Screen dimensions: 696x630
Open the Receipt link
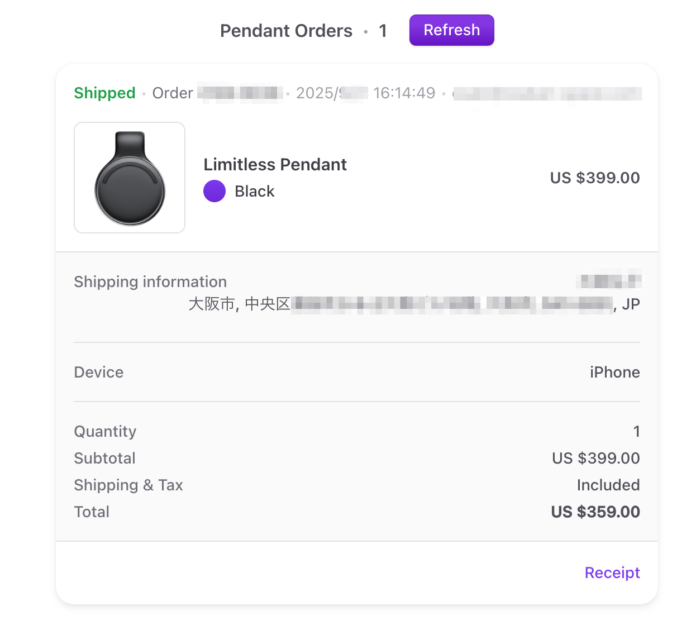coord(612,573)
